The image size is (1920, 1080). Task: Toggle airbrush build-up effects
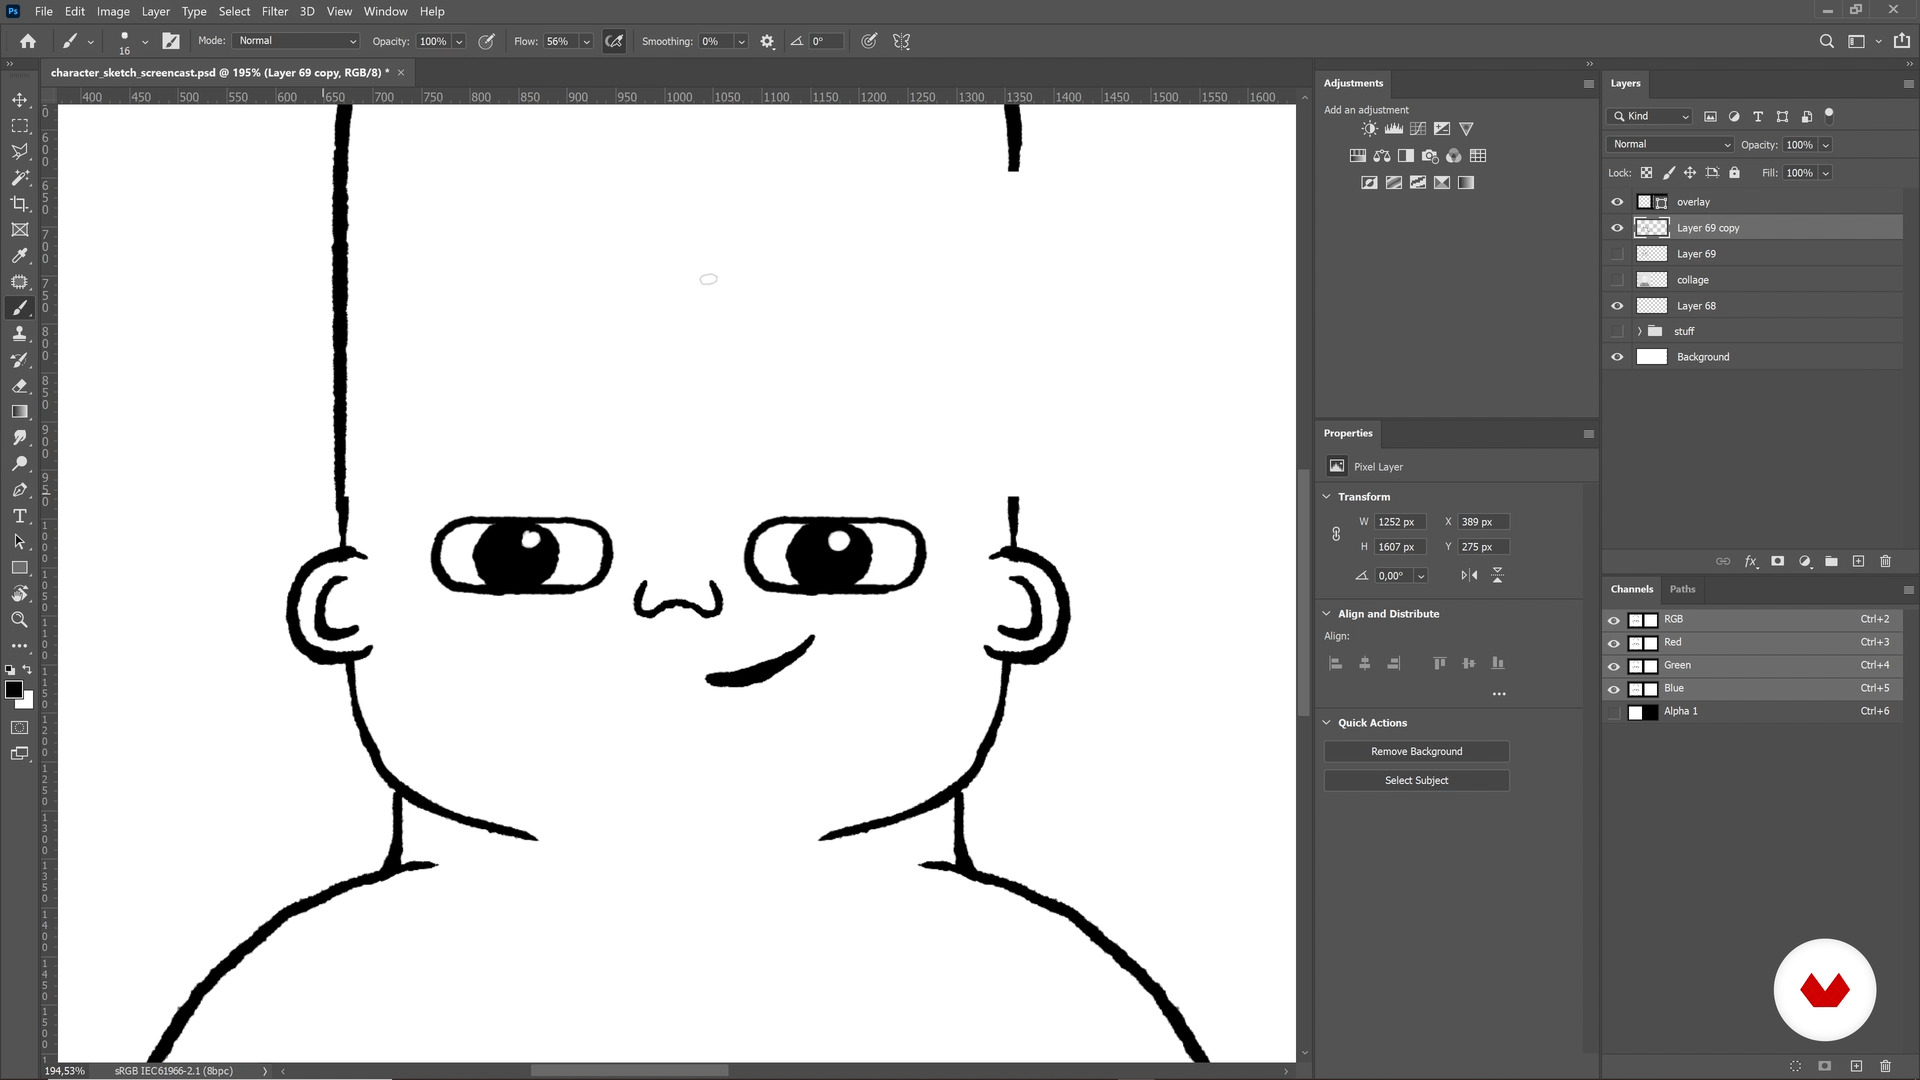[x=614, y=41]
